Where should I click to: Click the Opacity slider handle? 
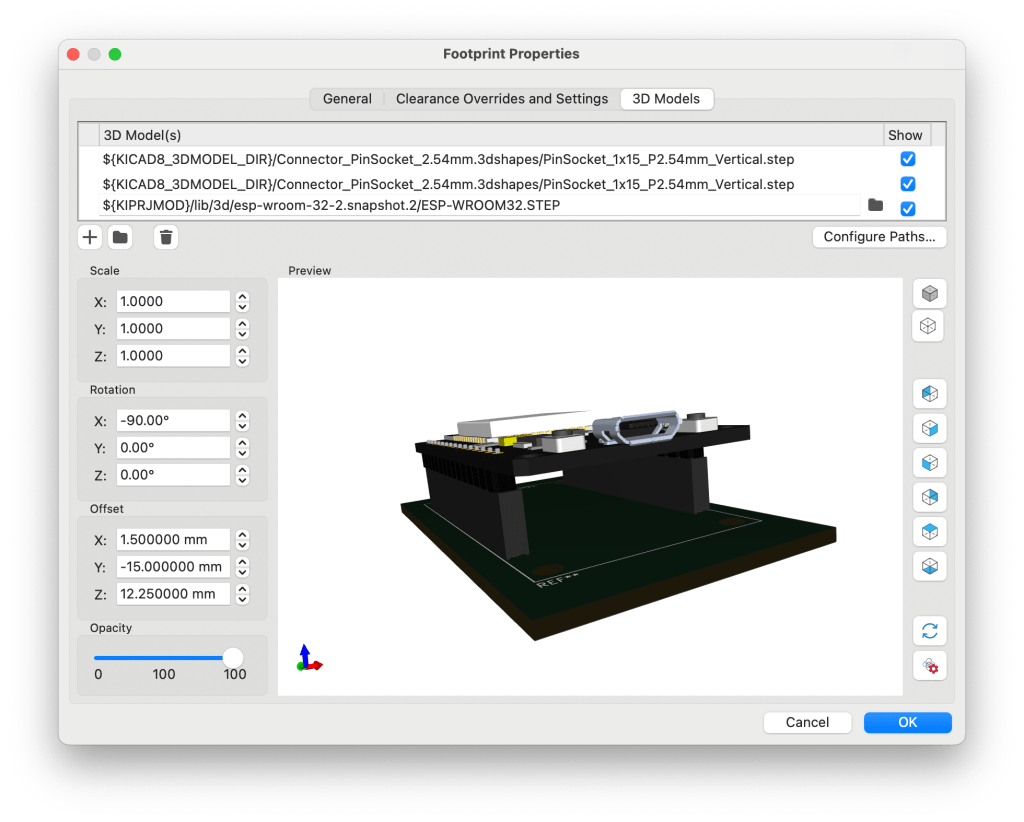(x=233, y=657)
